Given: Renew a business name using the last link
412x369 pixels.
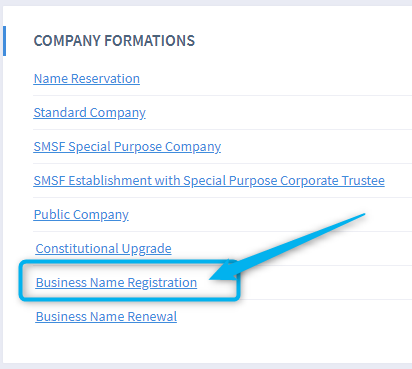Looking at the screenshot, I should tap(106, 317).
